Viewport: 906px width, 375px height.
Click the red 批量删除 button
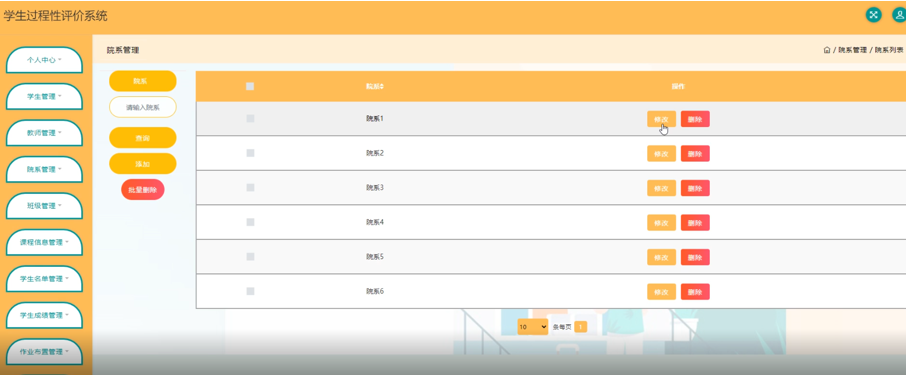[x=143, y=190]
